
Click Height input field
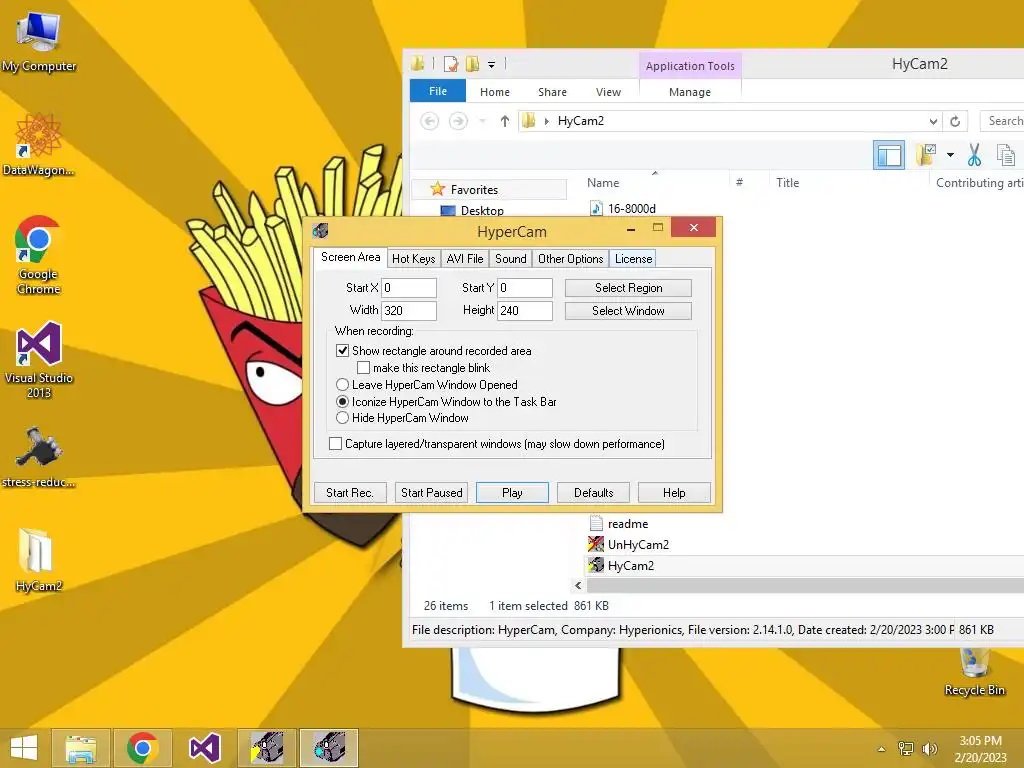click(x=525, y=311)
